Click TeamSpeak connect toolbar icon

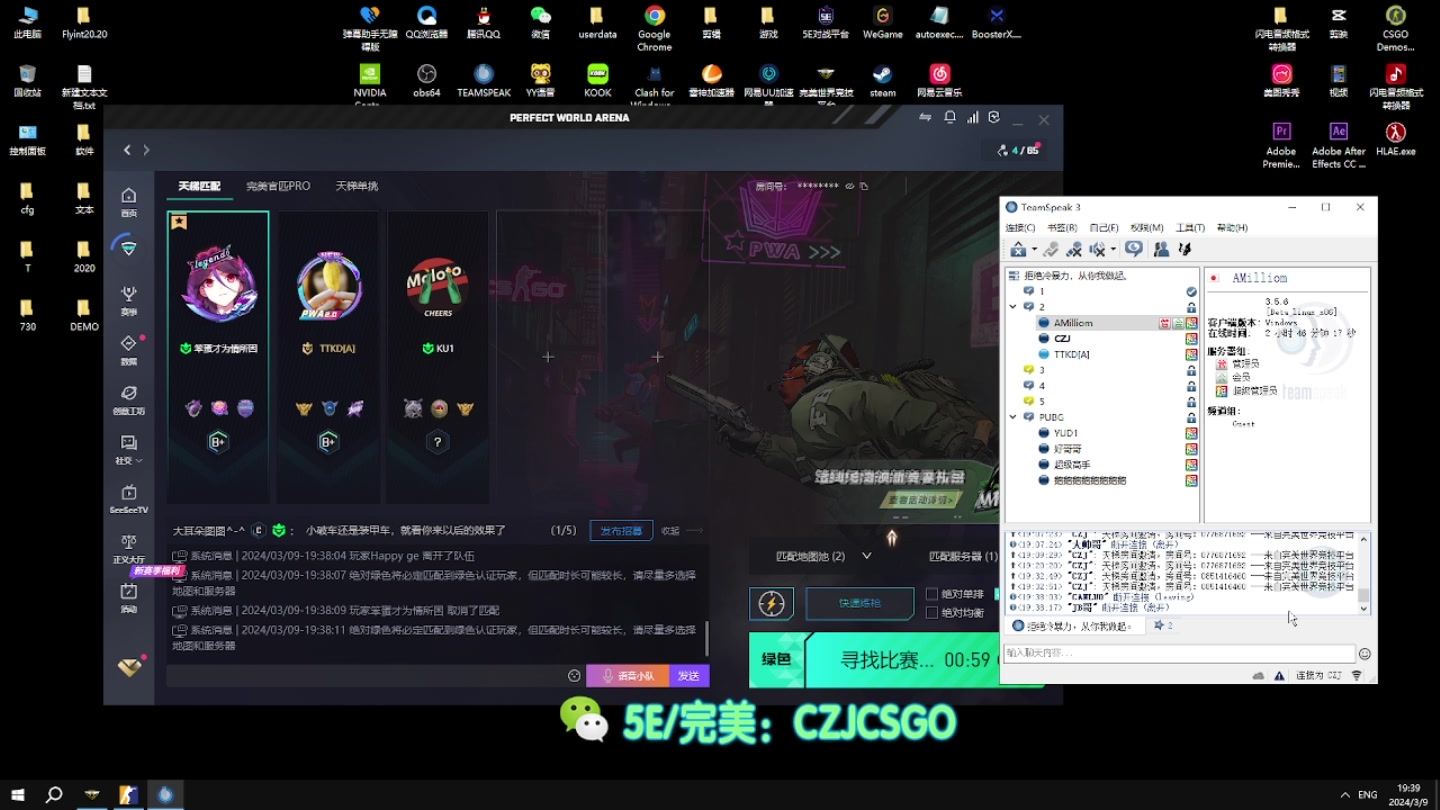point(1018,249)
